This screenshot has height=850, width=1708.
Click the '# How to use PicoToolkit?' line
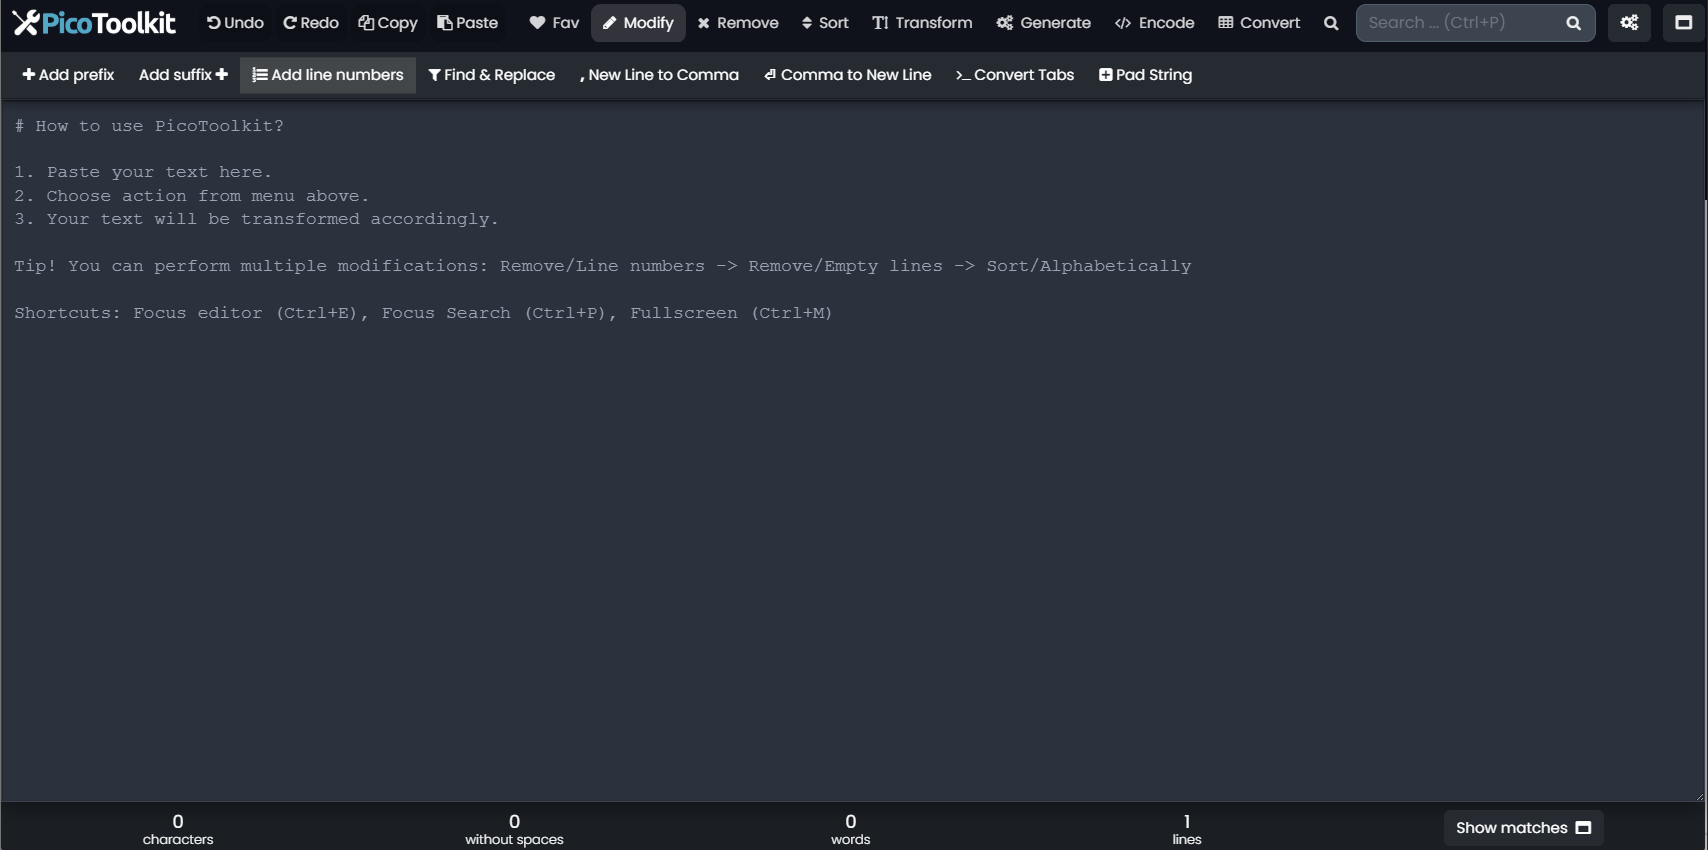tap(149, 126)
